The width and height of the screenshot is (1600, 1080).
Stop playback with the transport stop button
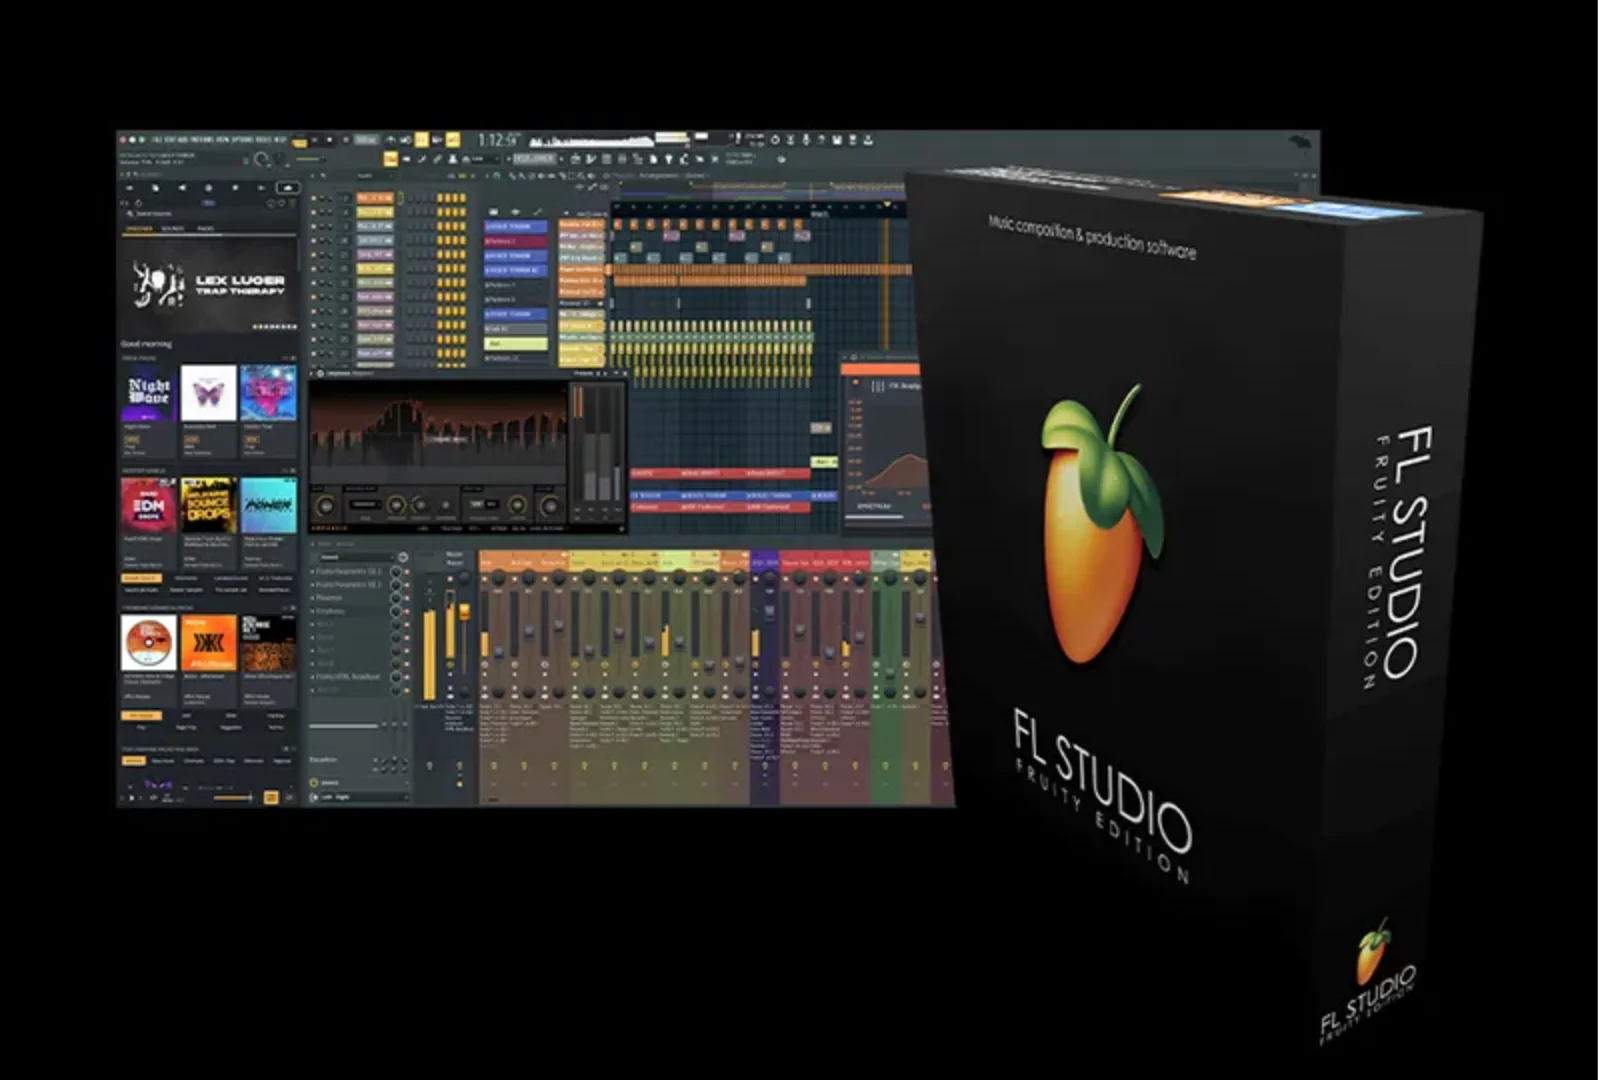click(329, 140)
